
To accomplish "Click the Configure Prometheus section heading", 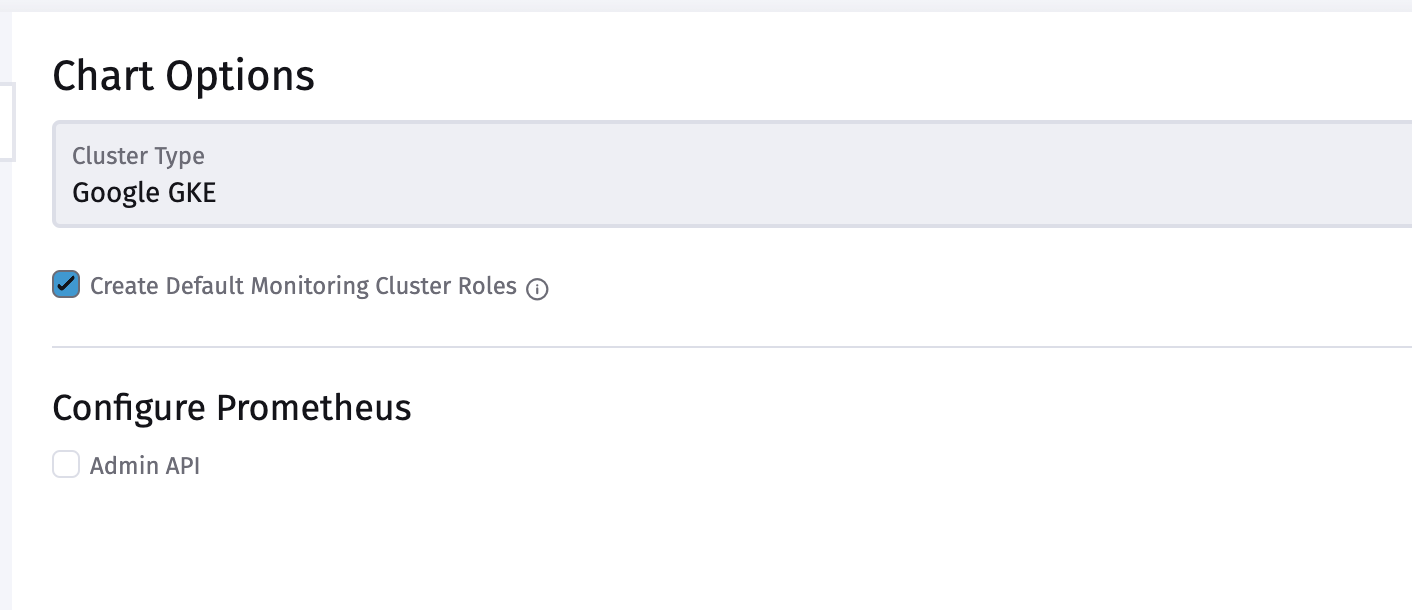I will coord(233,407).
